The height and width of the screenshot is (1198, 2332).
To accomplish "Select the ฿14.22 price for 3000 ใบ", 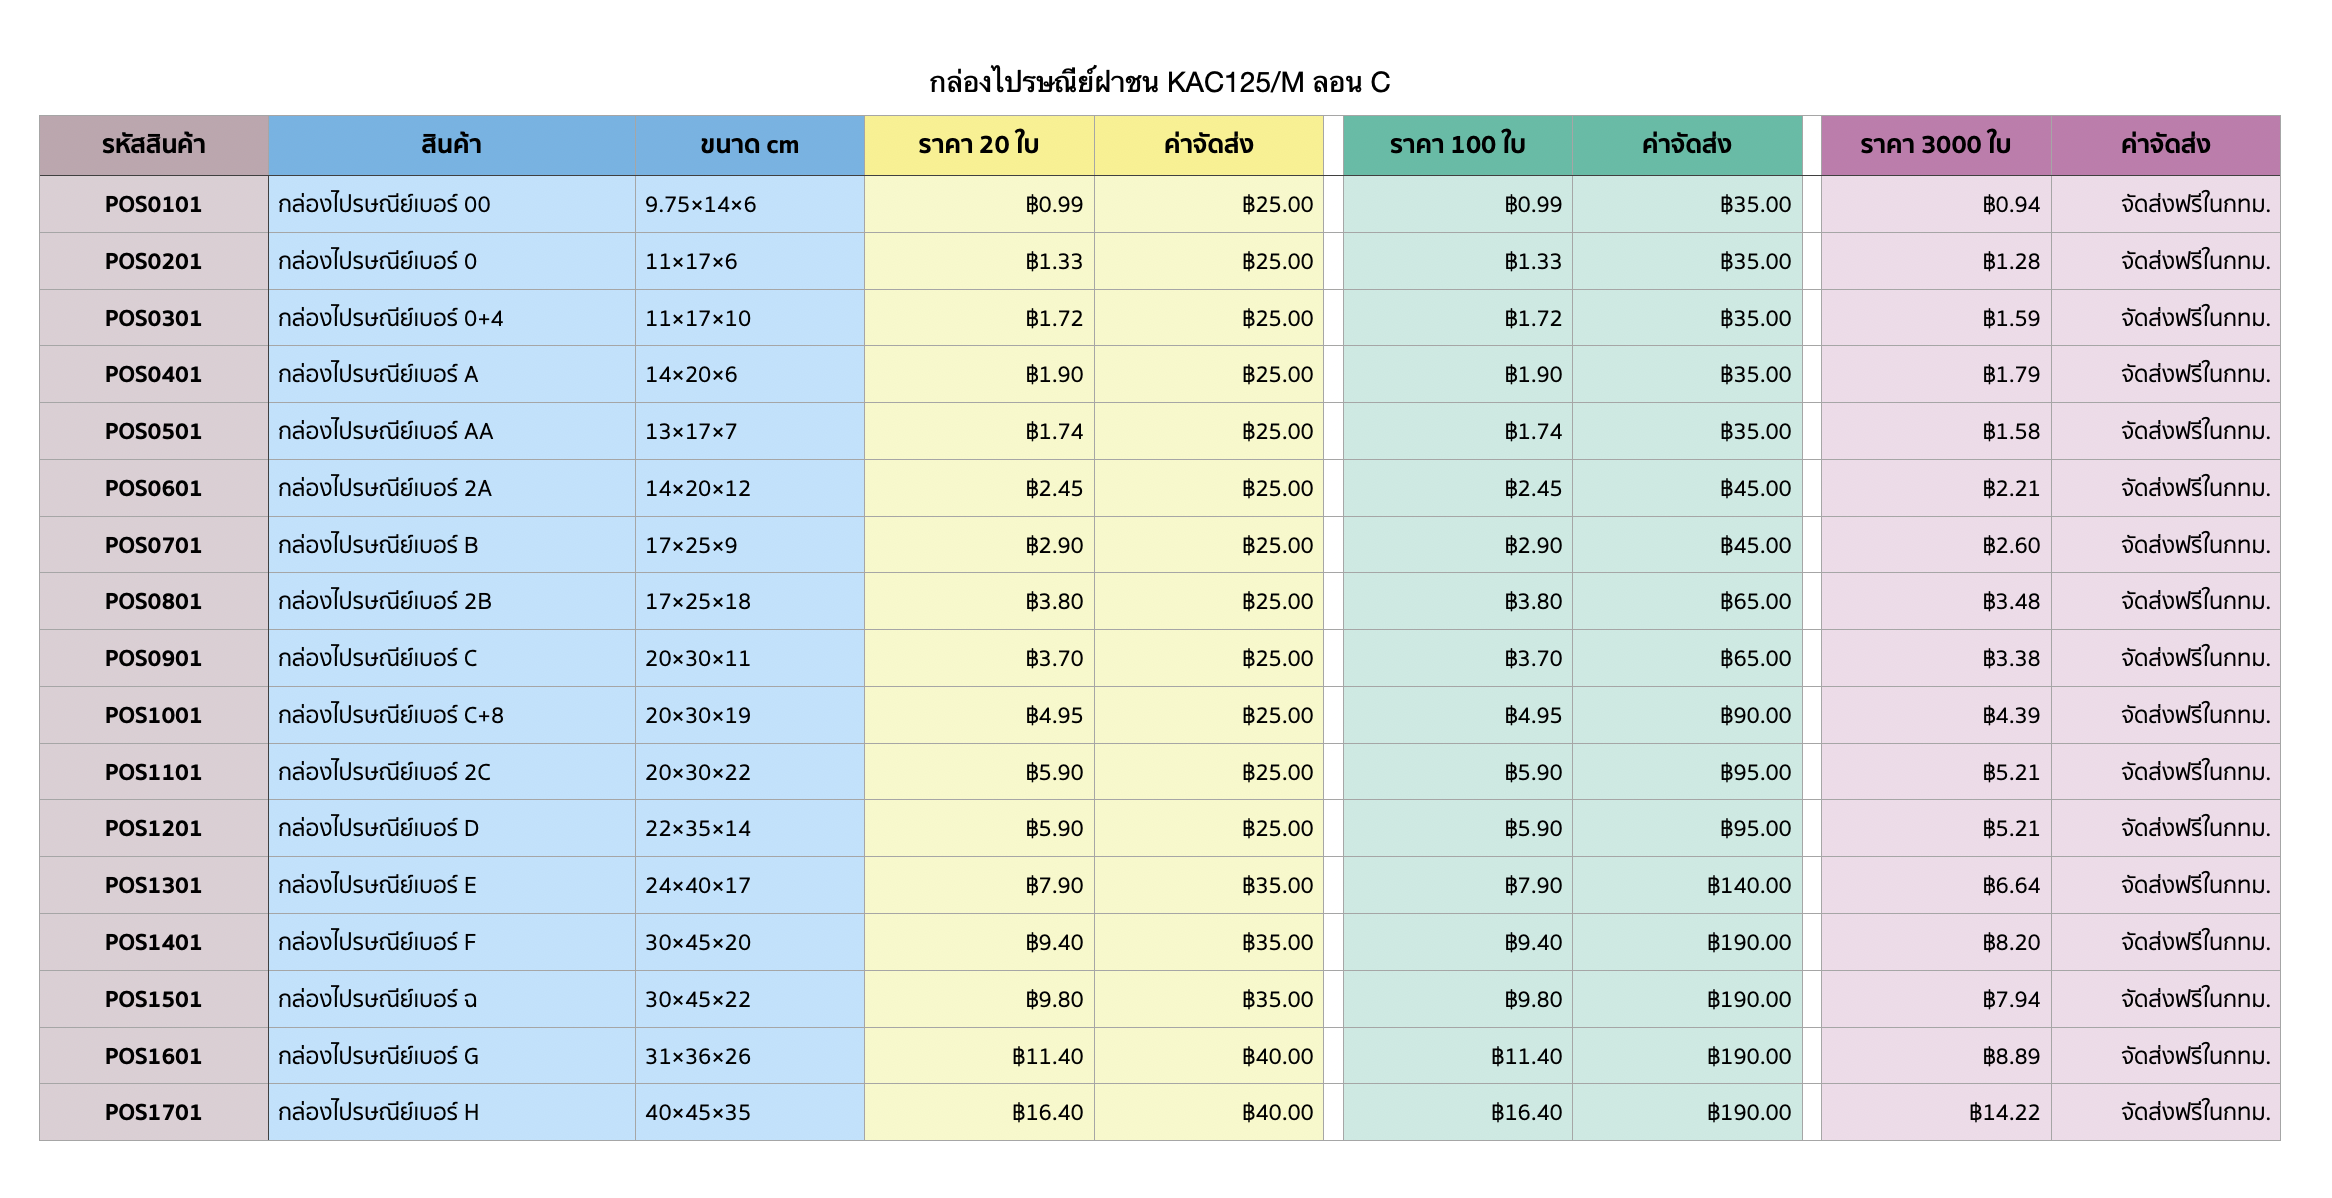I will click(2004, 1112).
